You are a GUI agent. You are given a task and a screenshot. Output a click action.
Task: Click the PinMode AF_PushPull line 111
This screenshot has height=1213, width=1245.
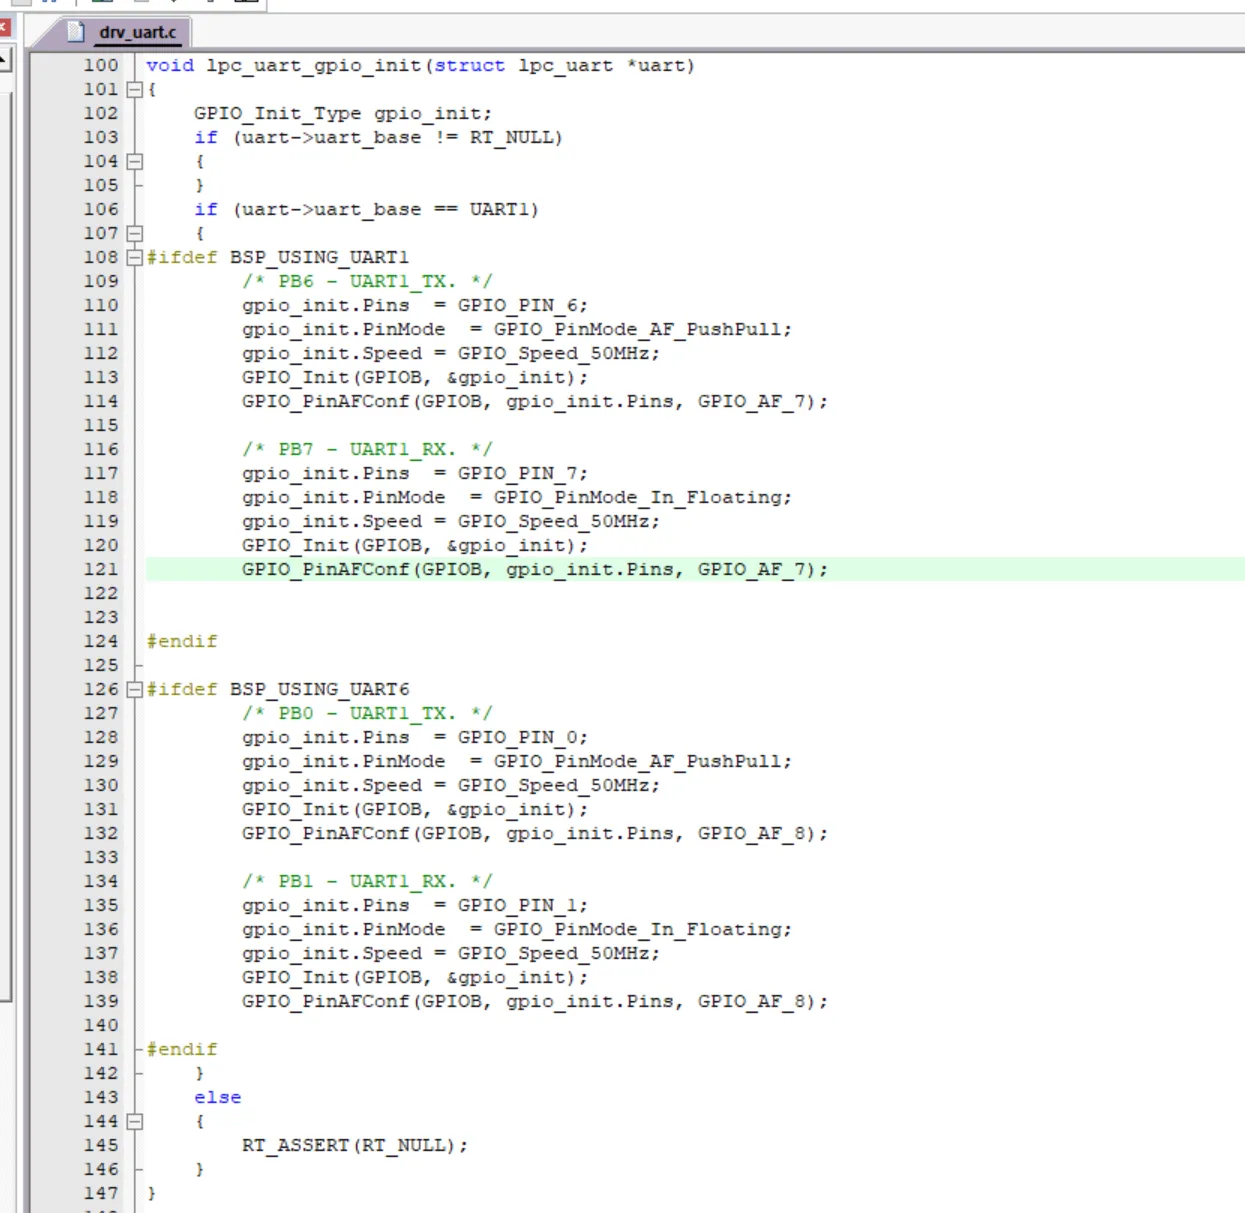coord(517,329)
